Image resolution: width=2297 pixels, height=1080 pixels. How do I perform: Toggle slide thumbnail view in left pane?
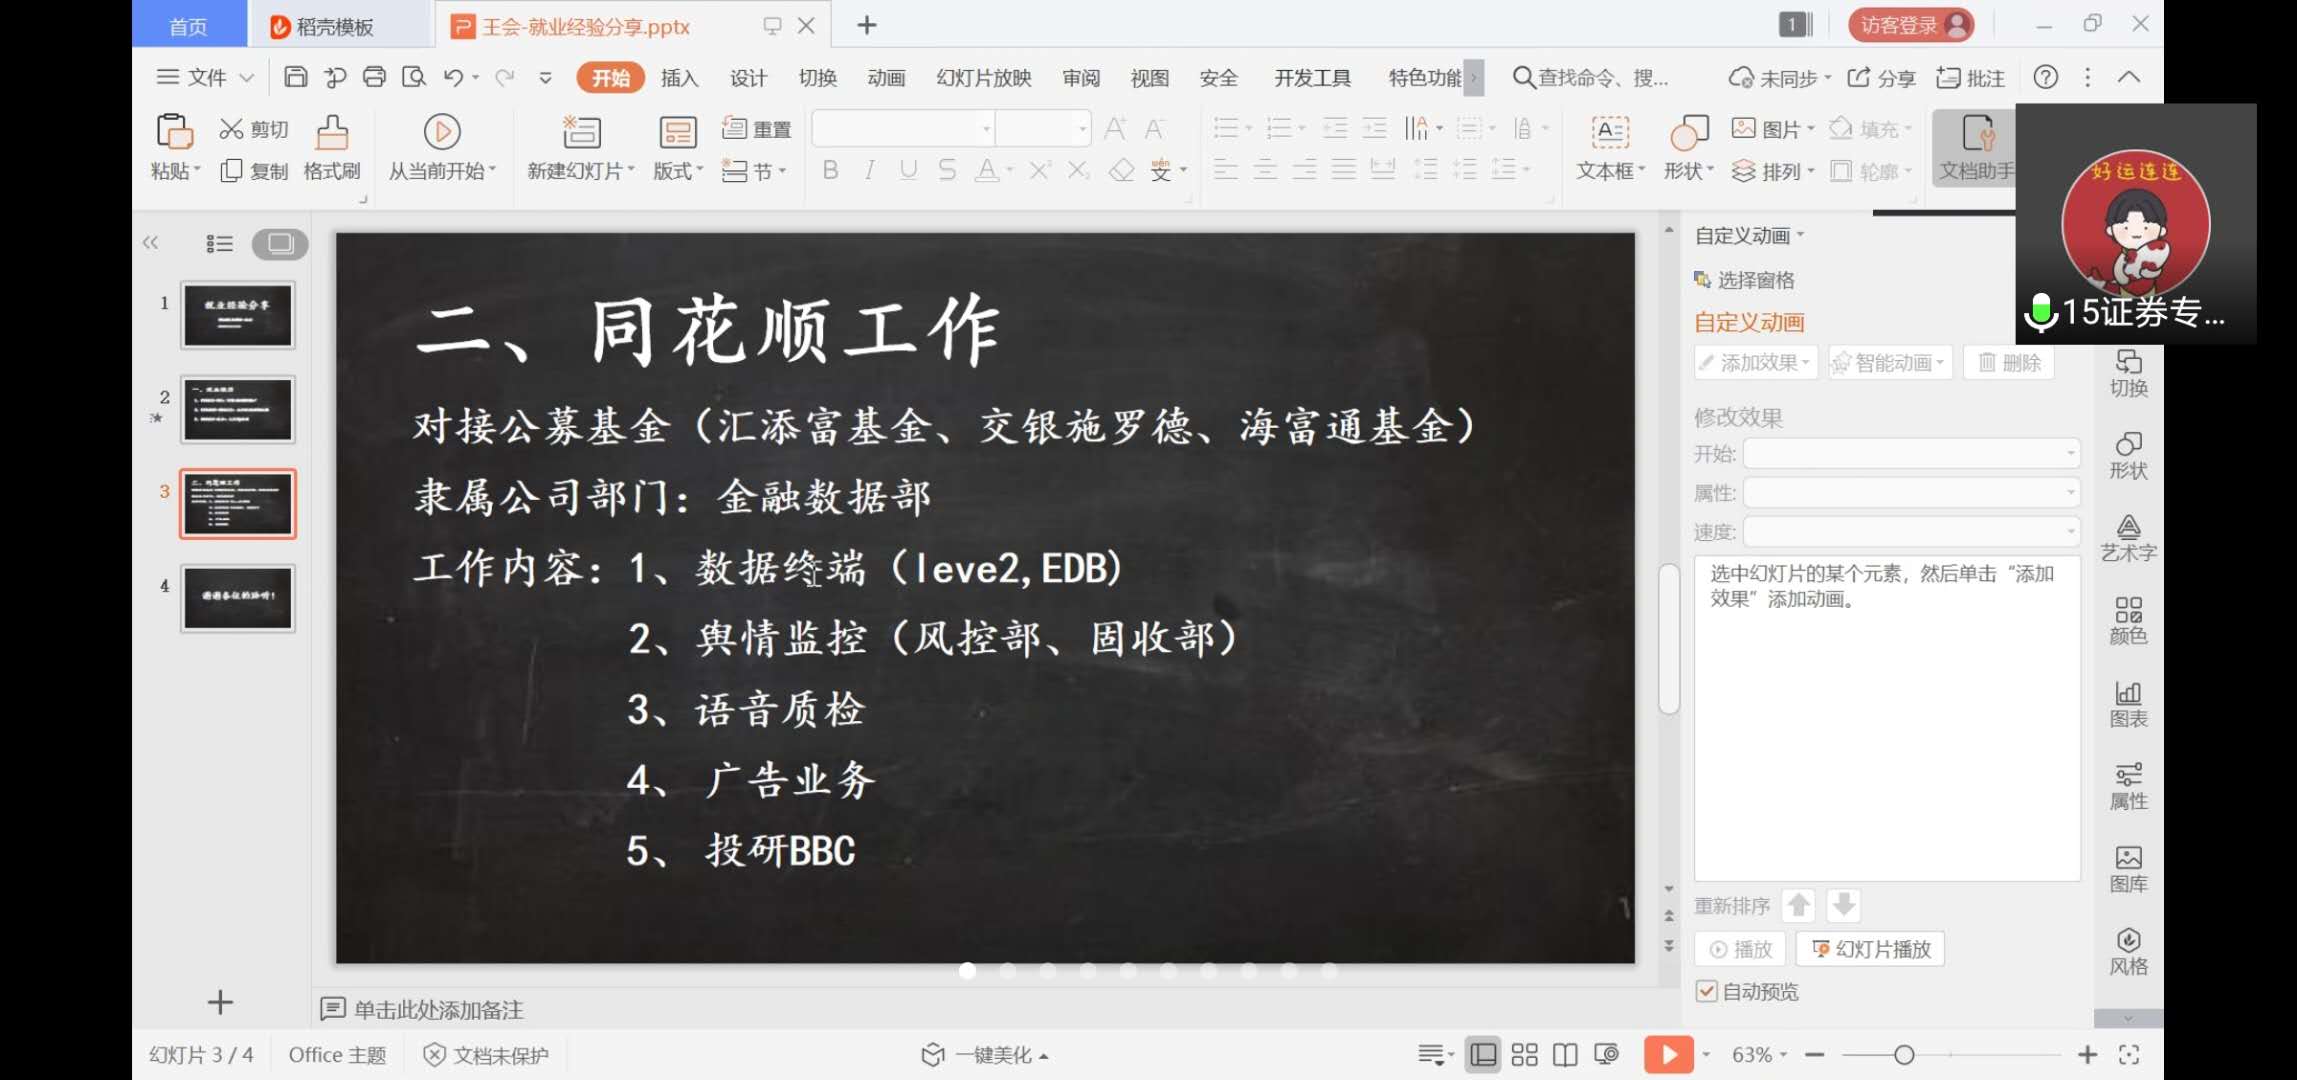(x=280, y=243)
